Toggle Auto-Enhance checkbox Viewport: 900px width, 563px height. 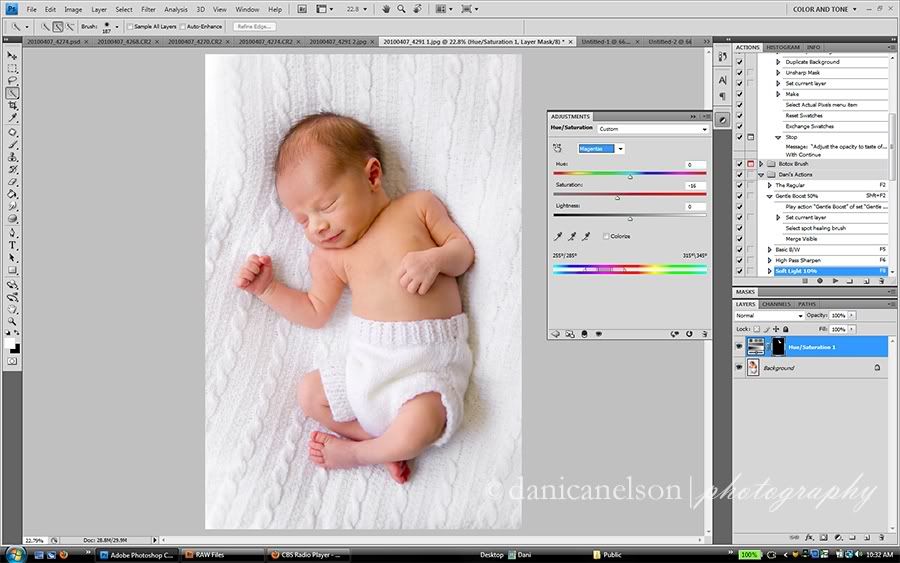(x=183, y=26)
